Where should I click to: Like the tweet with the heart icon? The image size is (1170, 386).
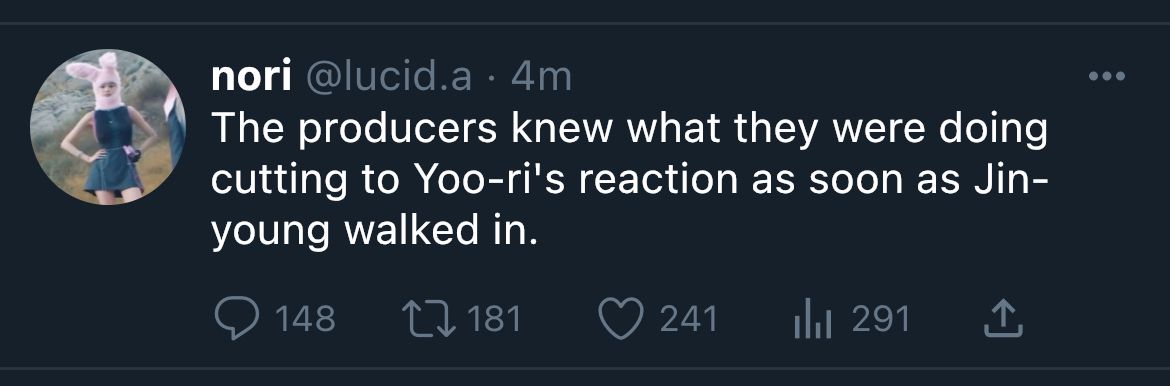click(x=621, y=319)
